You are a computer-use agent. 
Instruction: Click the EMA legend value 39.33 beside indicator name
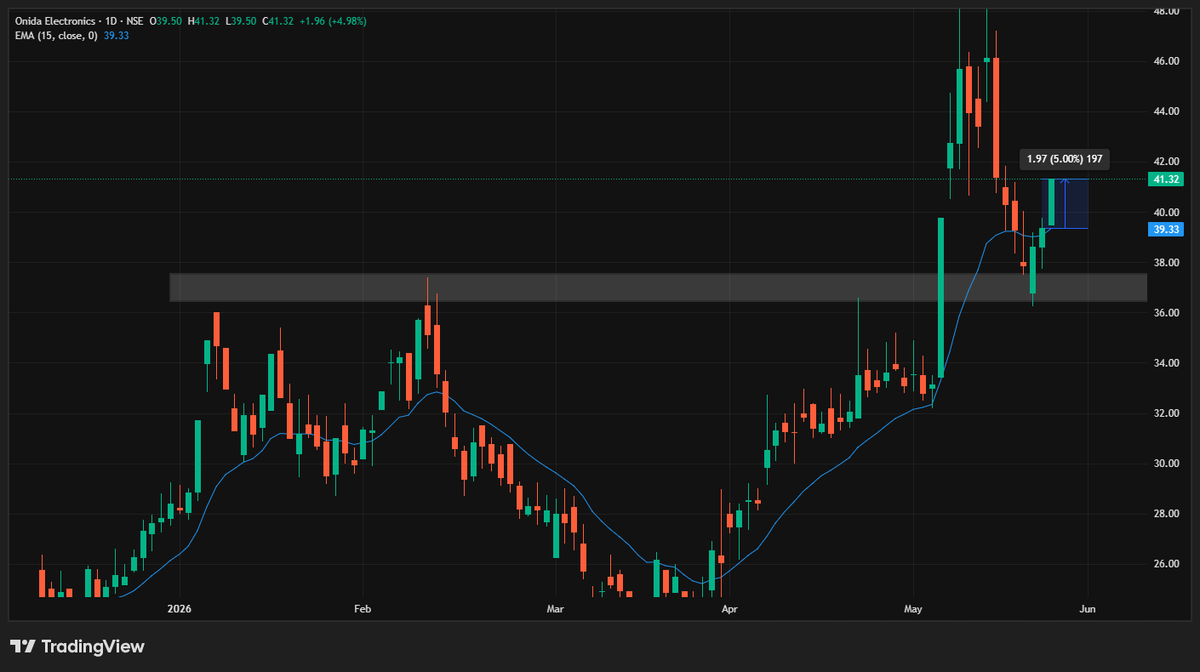[116, 35]
